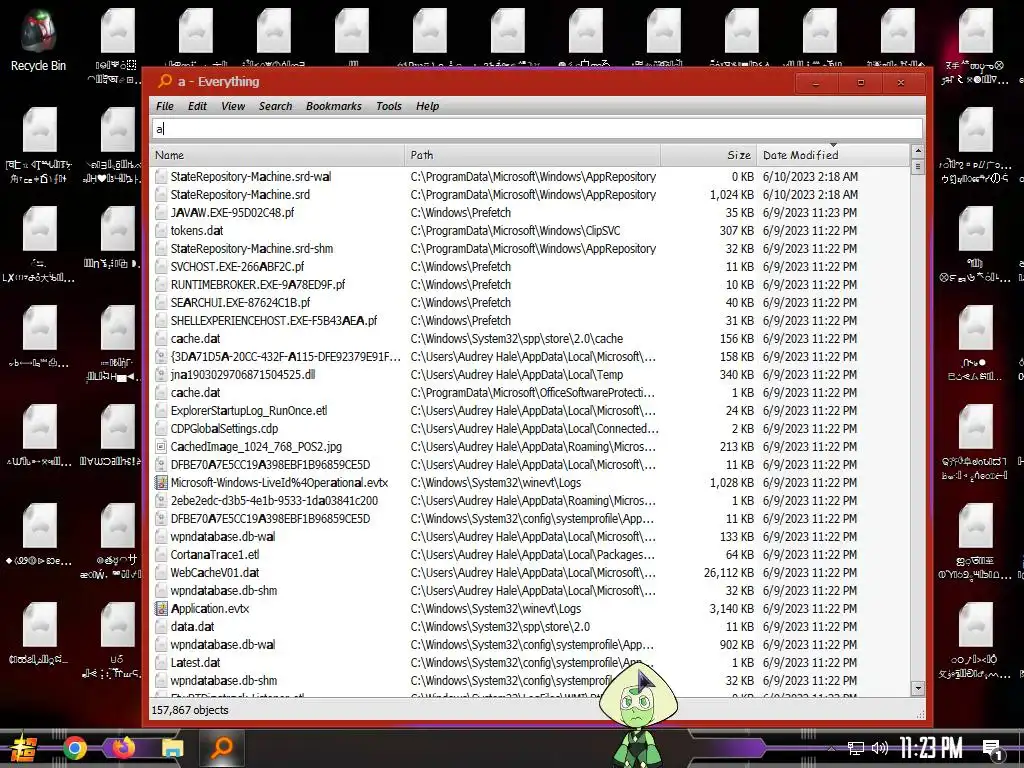Select icon of ExplorerStartupLog_RunOnce.etl

click(161, 411)
